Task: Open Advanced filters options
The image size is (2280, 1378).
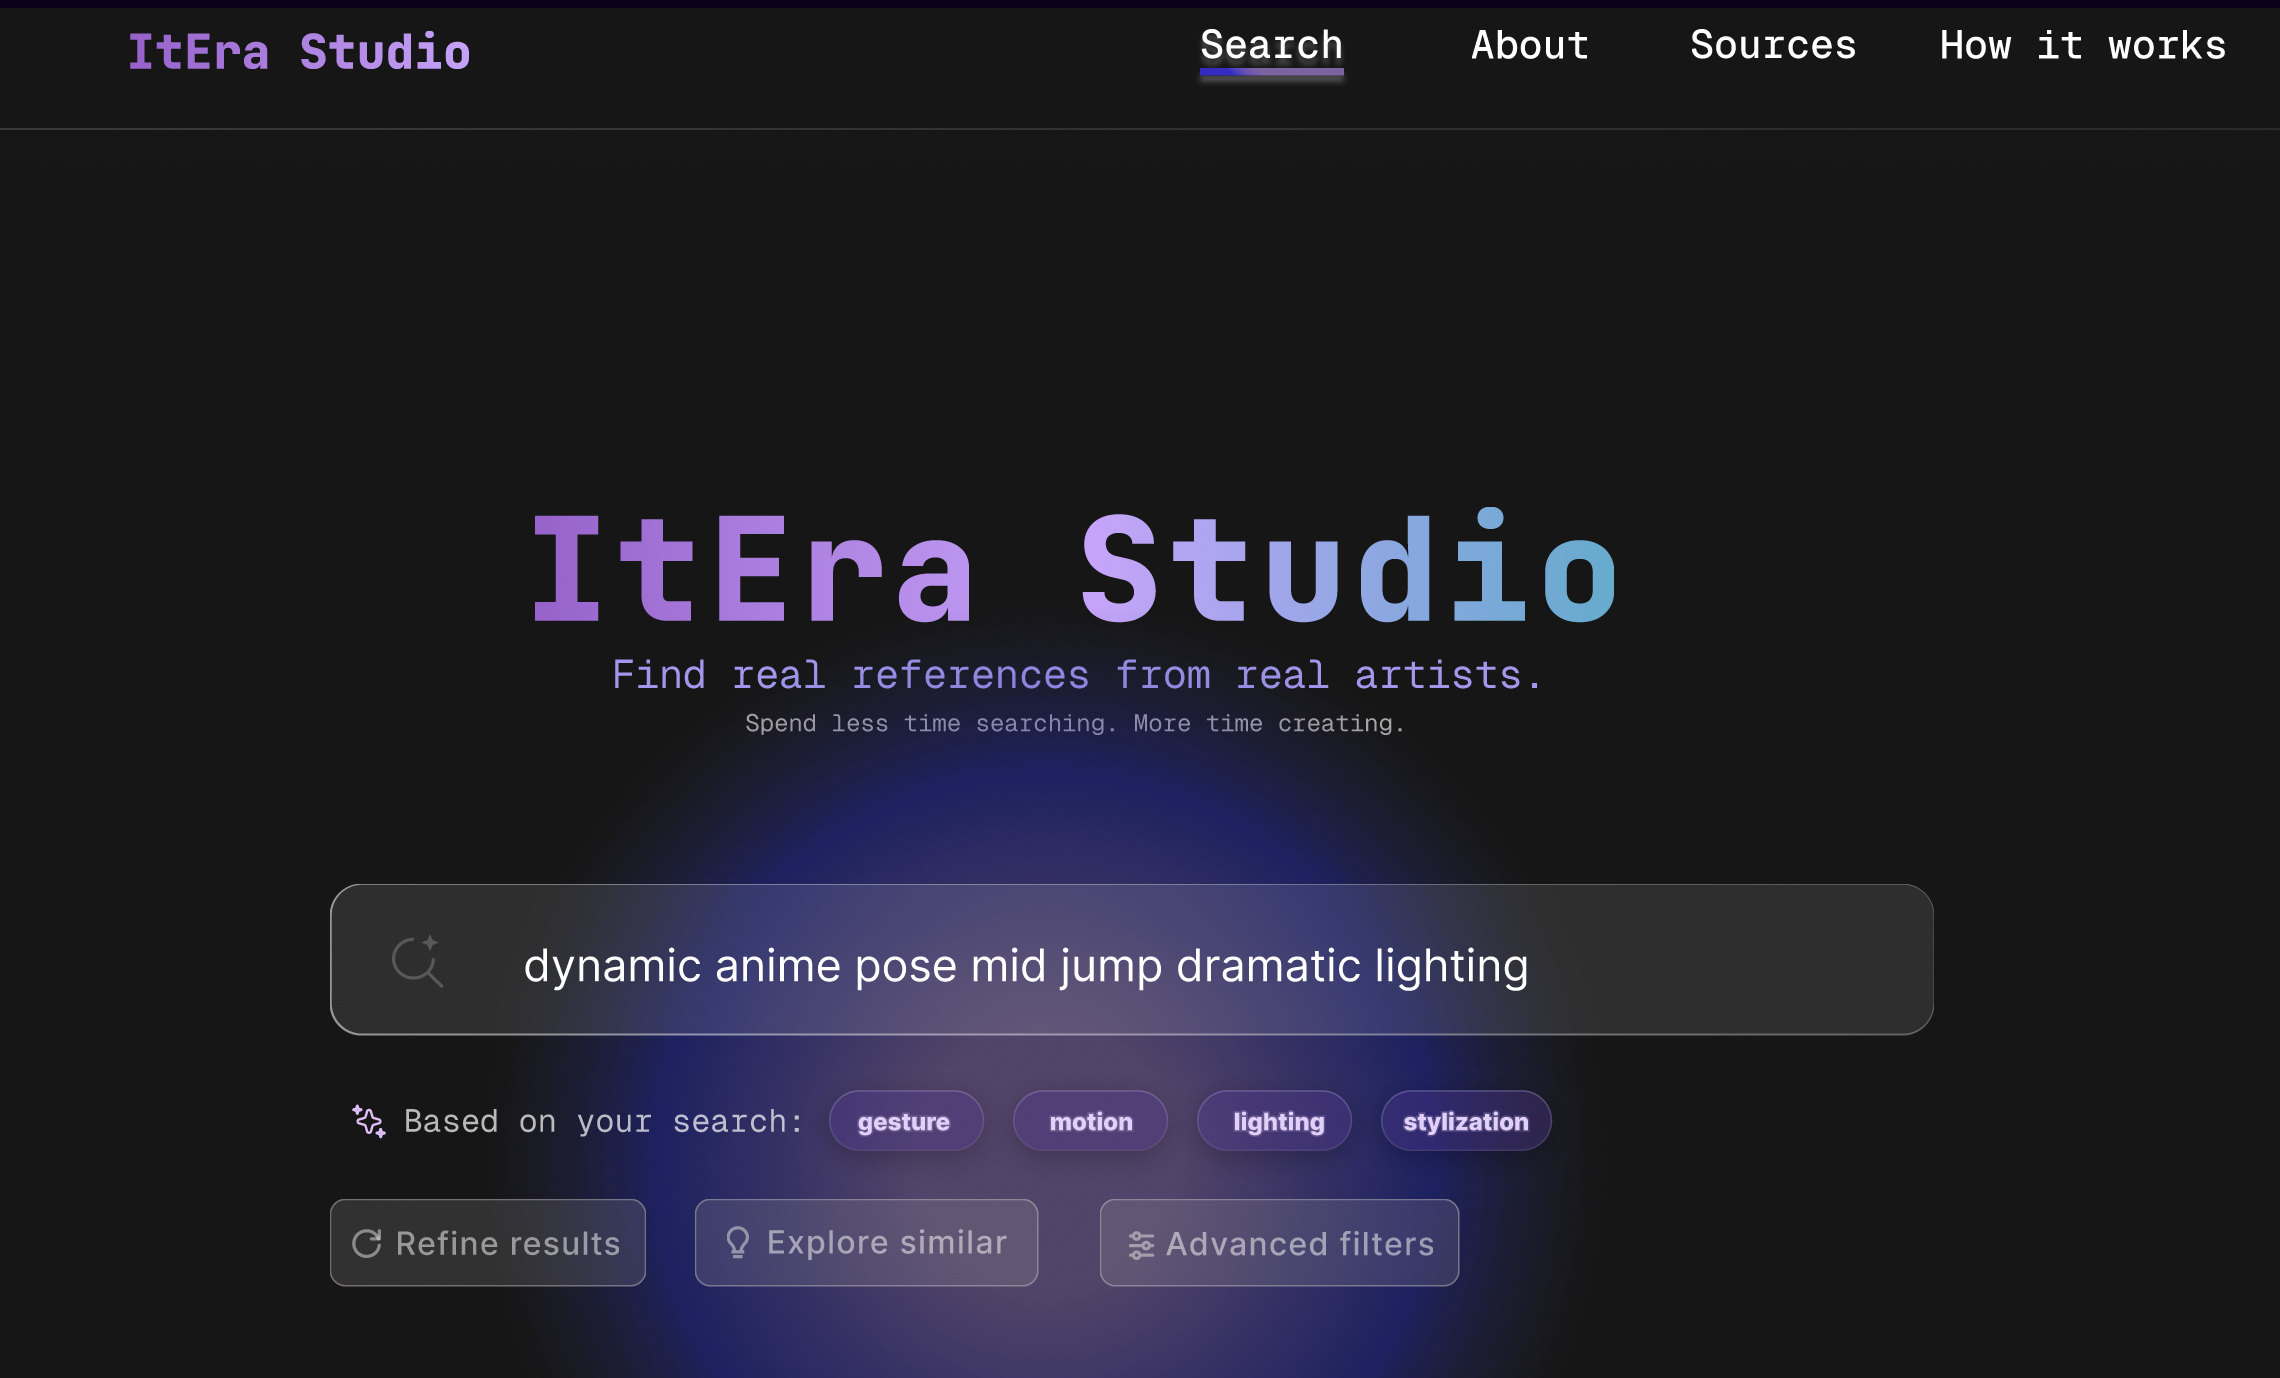Action: [1279, 1243]
